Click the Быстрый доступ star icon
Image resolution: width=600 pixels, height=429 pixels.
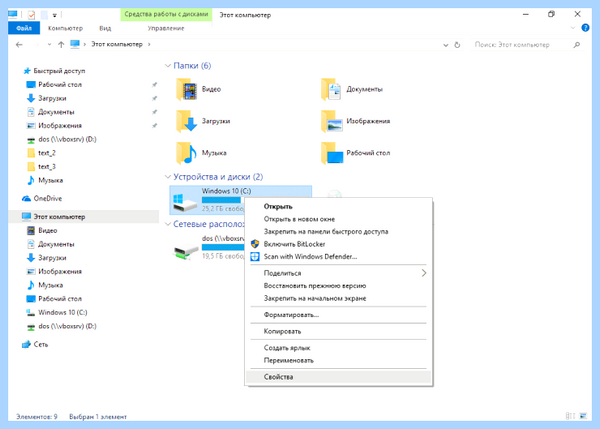tap(27, 71)
